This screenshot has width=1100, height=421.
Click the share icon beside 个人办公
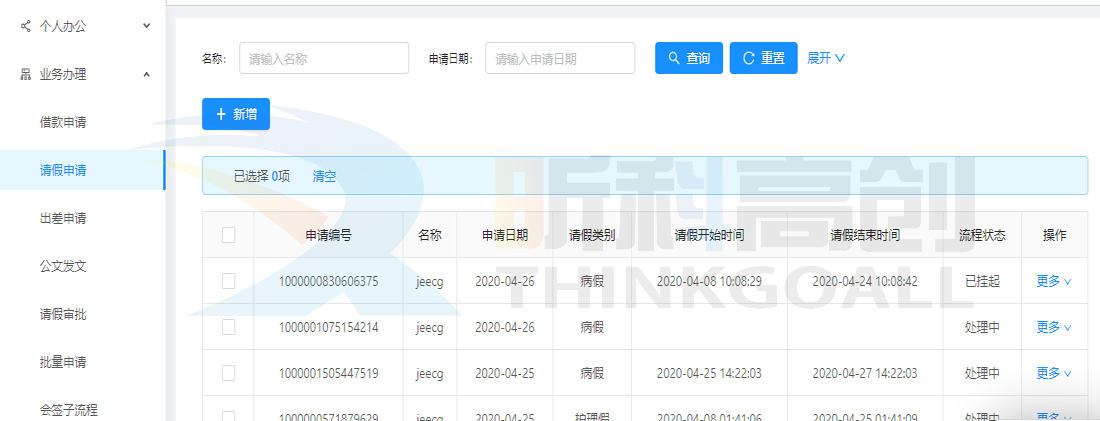26,26
